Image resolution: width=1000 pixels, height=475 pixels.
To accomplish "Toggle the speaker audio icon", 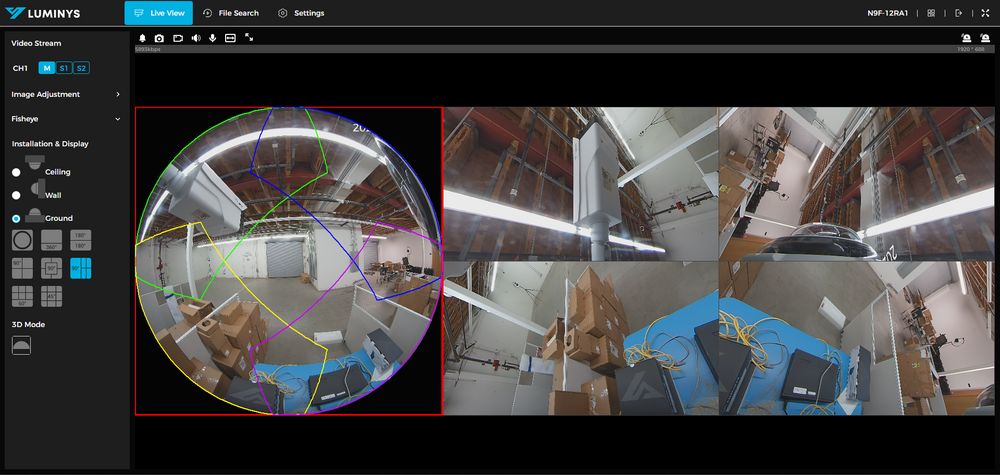I will coord(196,38).
